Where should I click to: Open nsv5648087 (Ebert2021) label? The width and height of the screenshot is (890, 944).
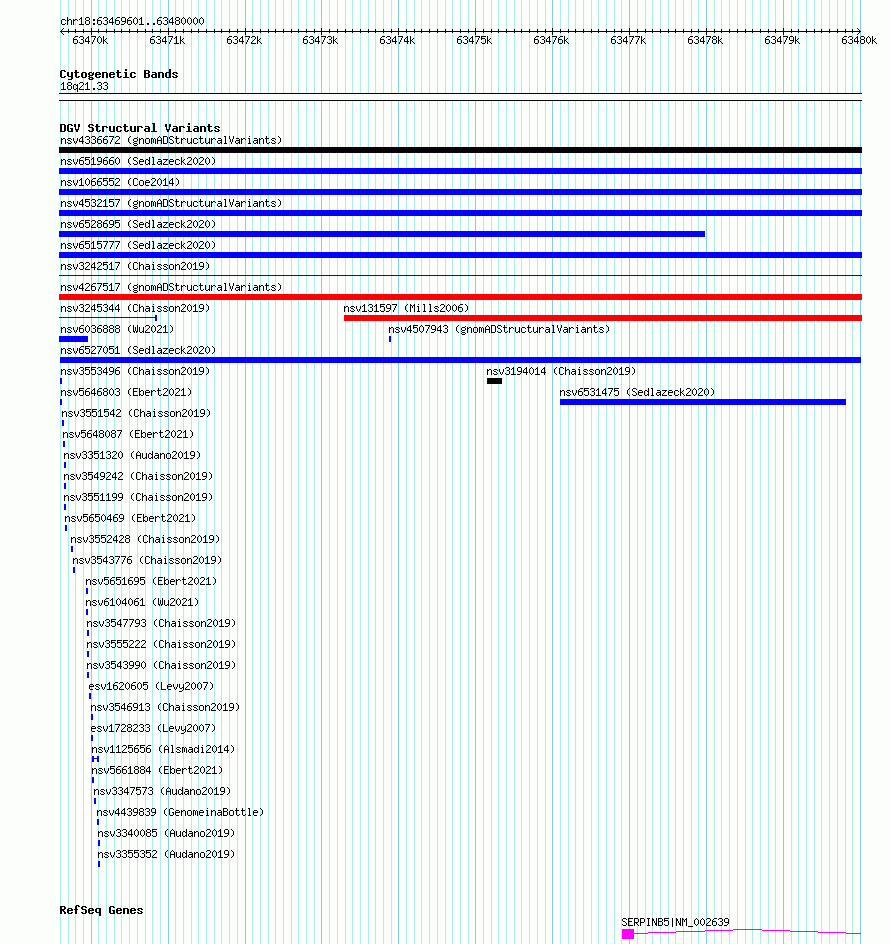tap(128, 434)
